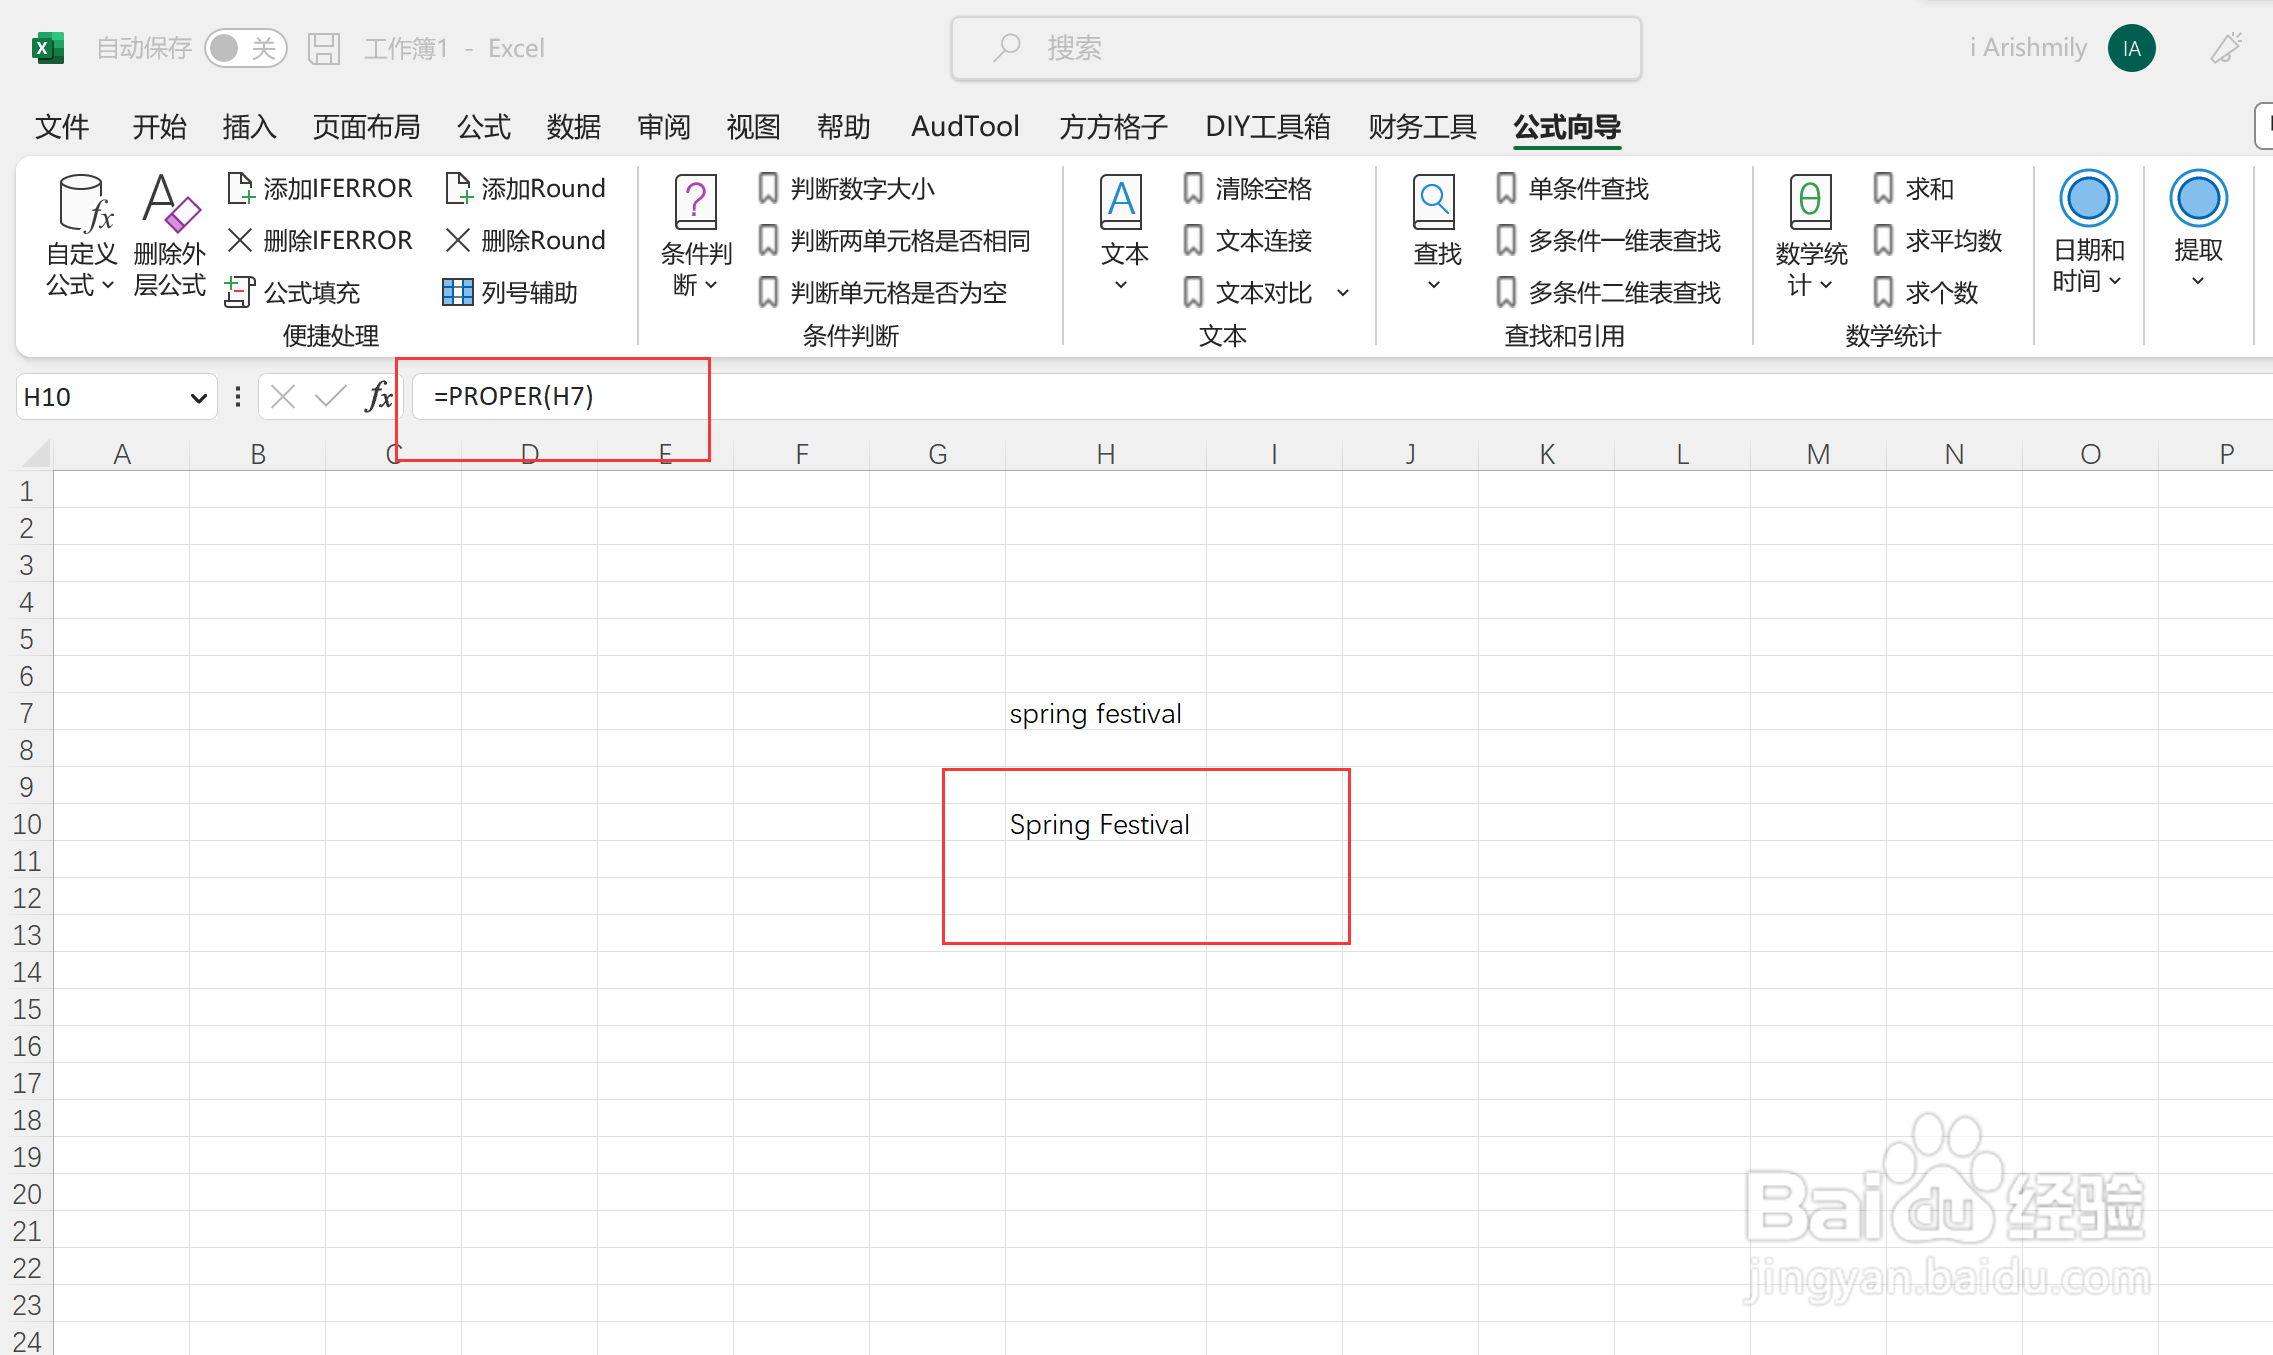
Task: Select 求和 sum formula
Action: (1914, 188)
